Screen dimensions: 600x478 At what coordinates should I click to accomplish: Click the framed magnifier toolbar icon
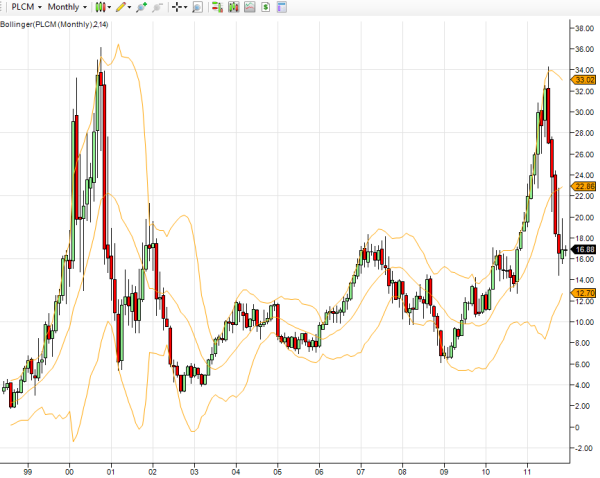197,7
